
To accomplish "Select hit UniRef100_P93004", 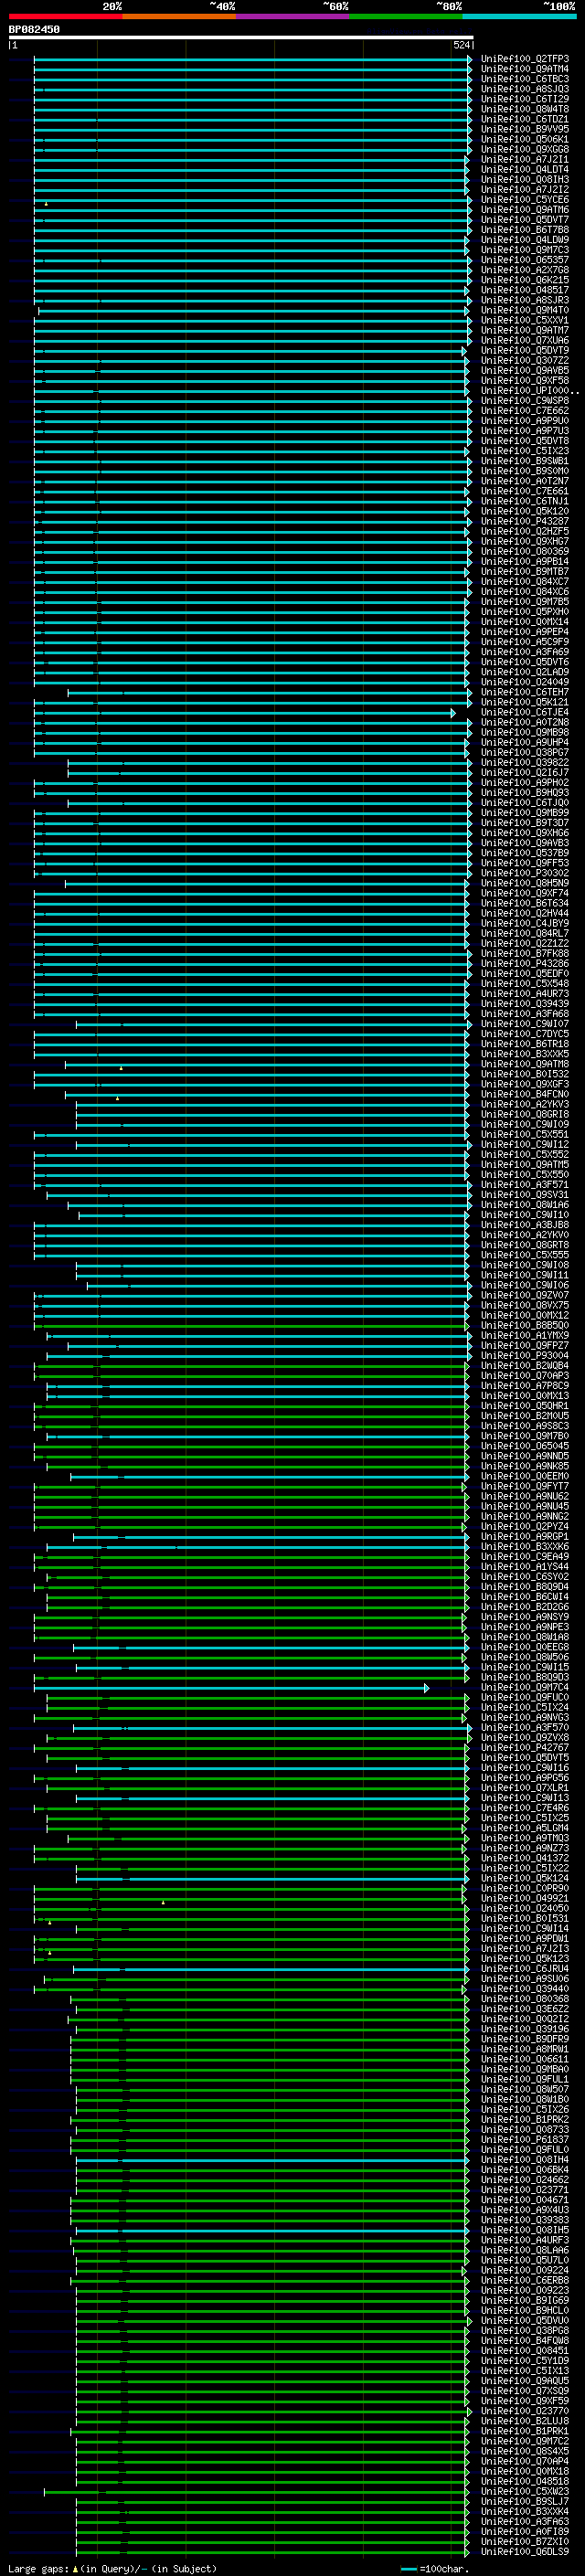I will [525, 1356].
